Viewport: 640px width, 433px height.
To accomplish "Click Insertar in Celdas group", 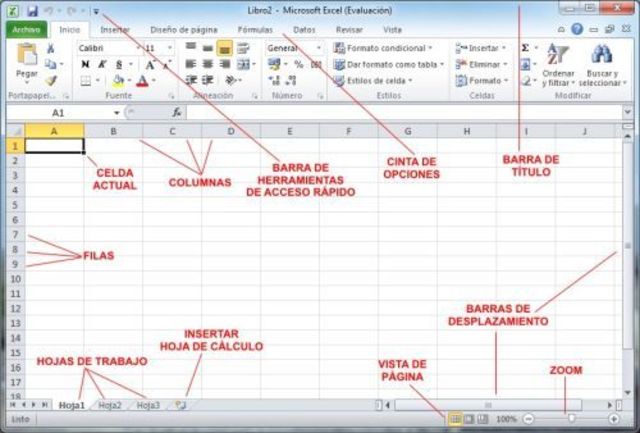I will point(480,48).
